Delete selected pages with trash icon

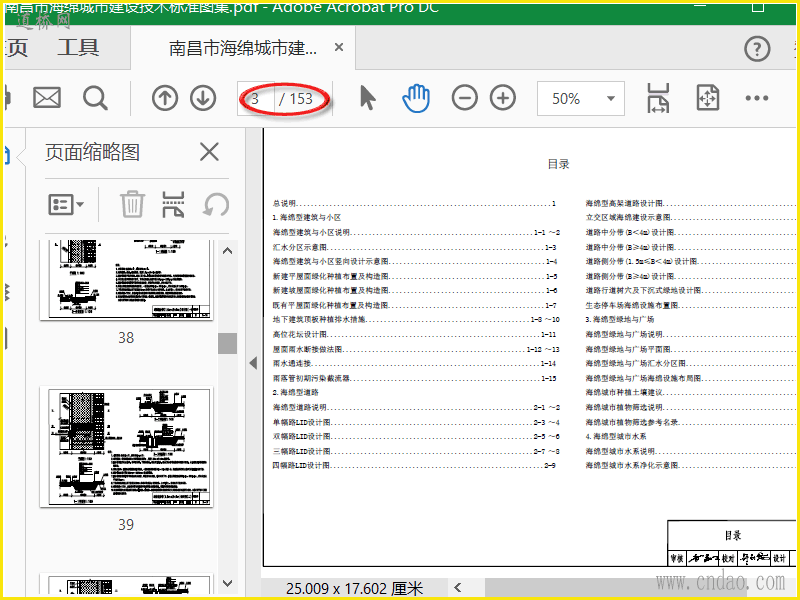[x=133, y=205]
